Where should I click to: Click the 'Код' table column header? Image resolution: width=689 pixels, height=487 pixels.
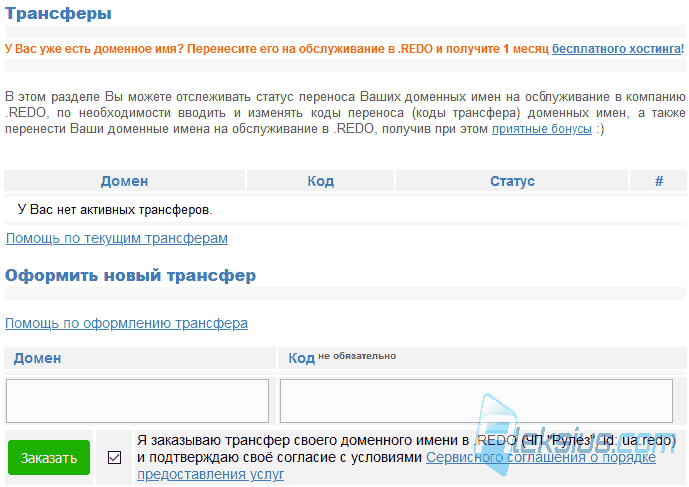tap(320, 181)
